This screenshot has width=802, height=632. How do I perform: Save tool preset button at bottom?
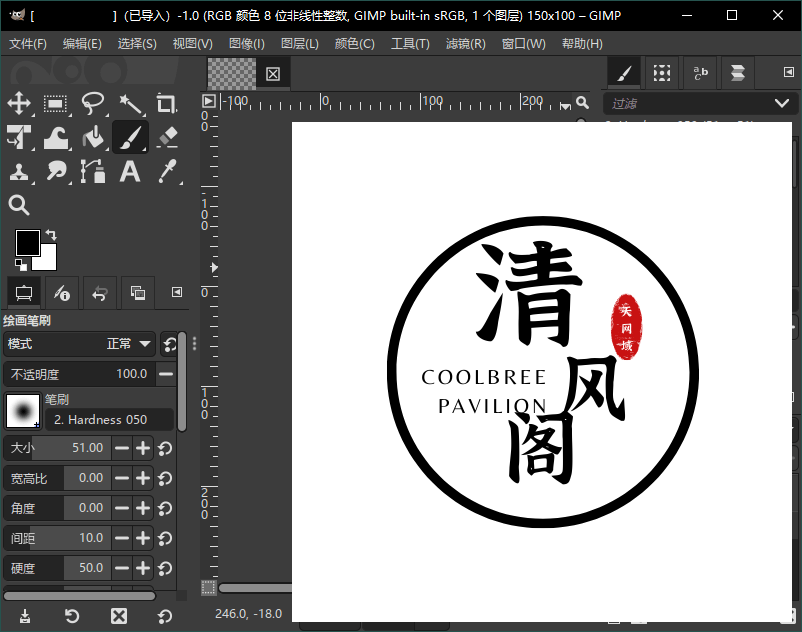[25, 616]
